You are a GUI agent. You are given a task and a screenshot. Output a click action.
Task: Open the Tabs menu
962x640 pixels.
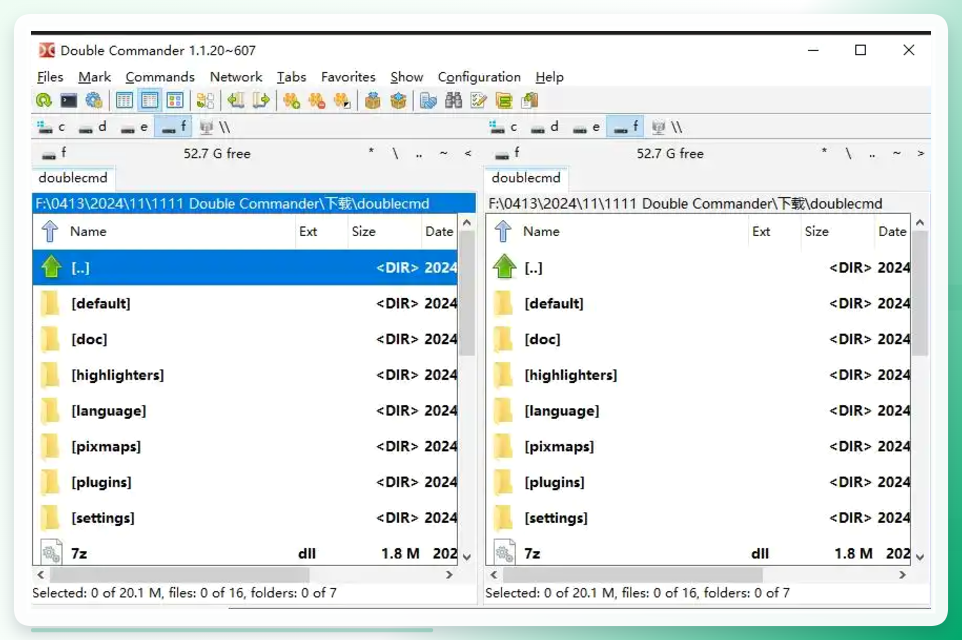click(x=291, y=77)
